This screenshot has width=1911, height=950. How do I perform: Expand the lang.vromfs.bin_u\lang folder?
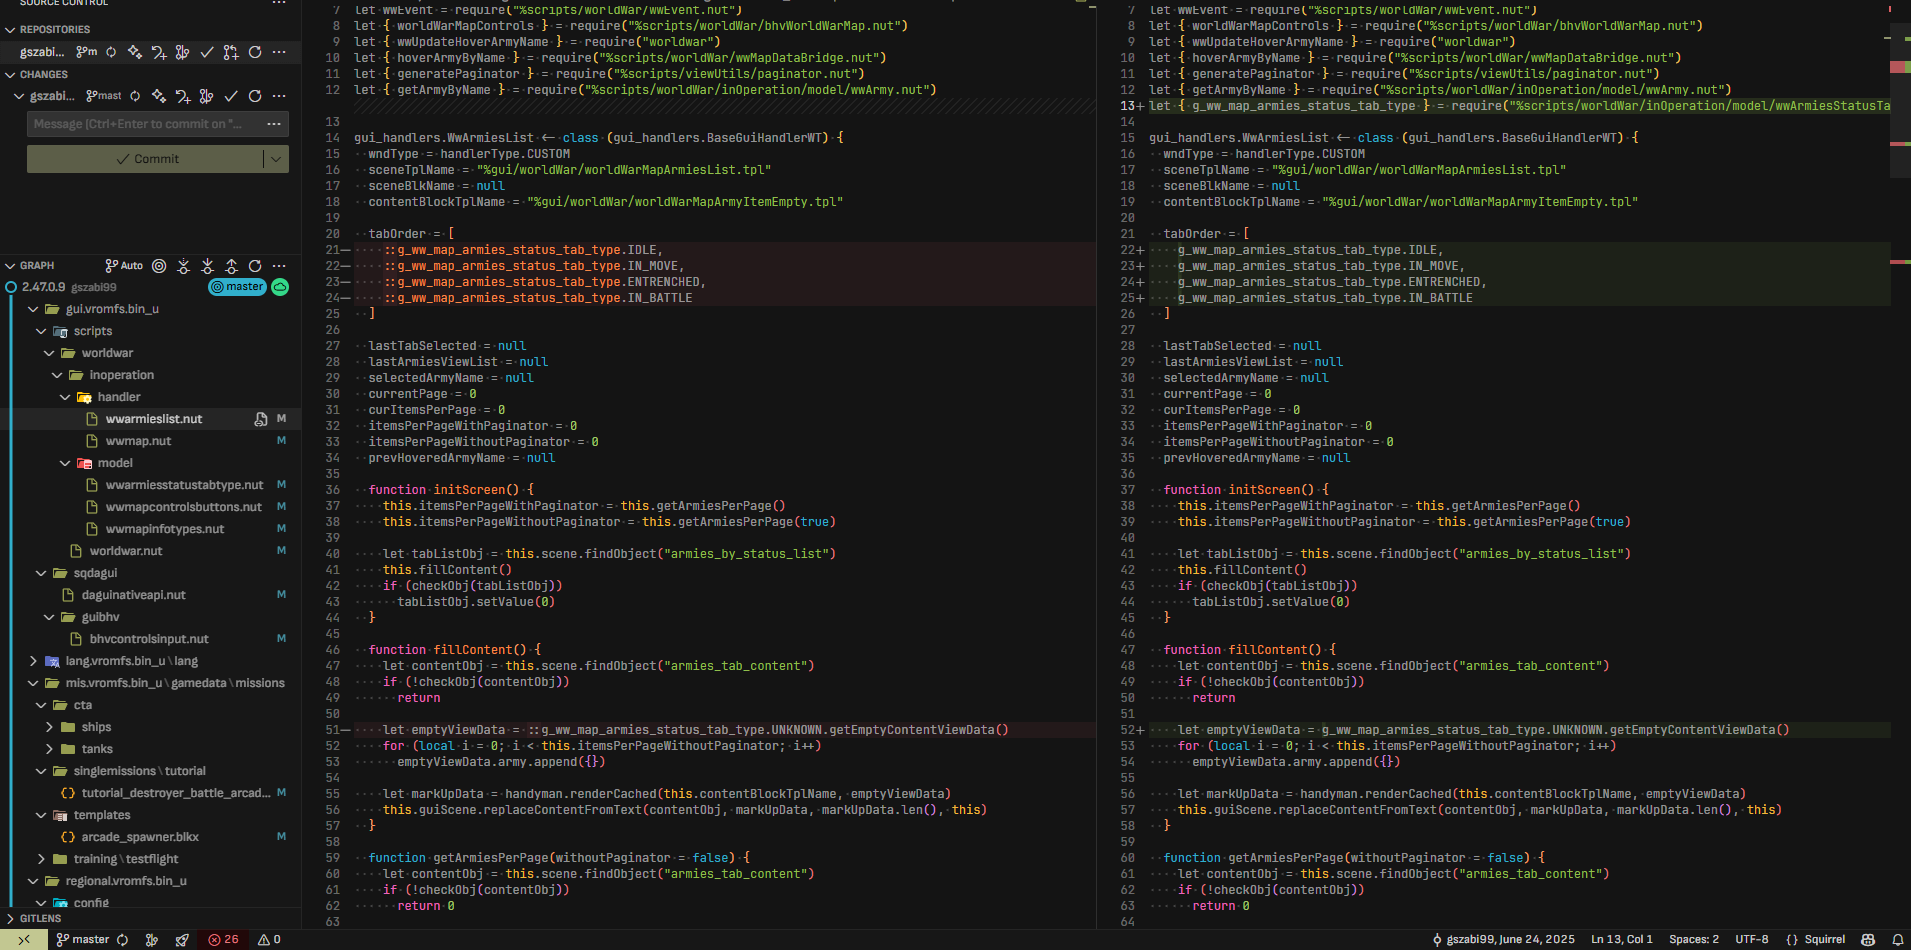[34, 661]
